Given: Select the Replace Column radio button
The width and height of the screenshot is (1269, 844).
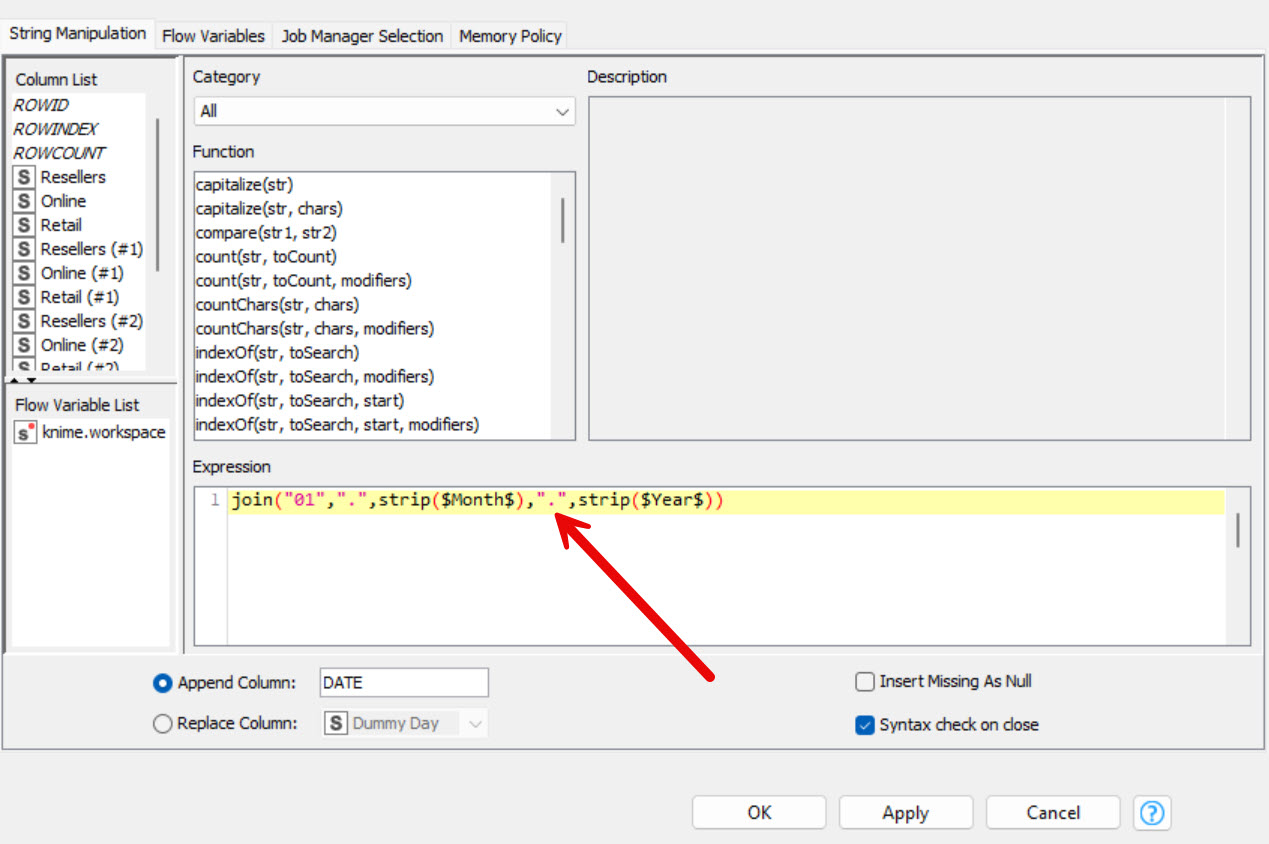Looking at the screenshot, I should click(161, 723).
